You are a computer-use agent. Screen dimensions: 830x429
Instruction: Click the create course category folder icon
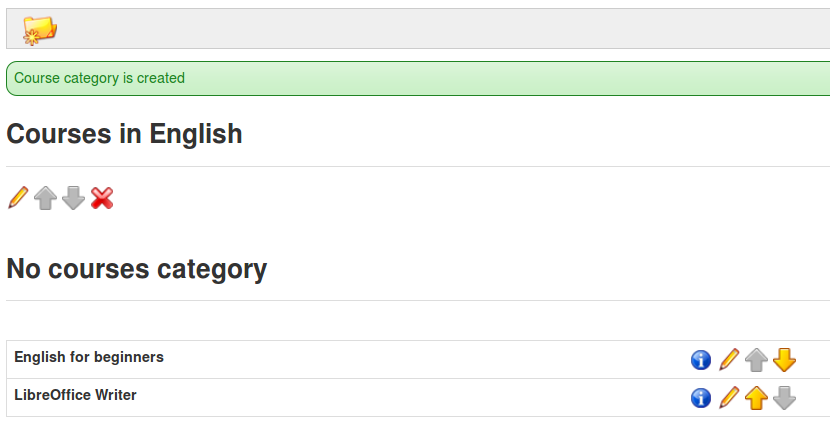click(40, 30)
